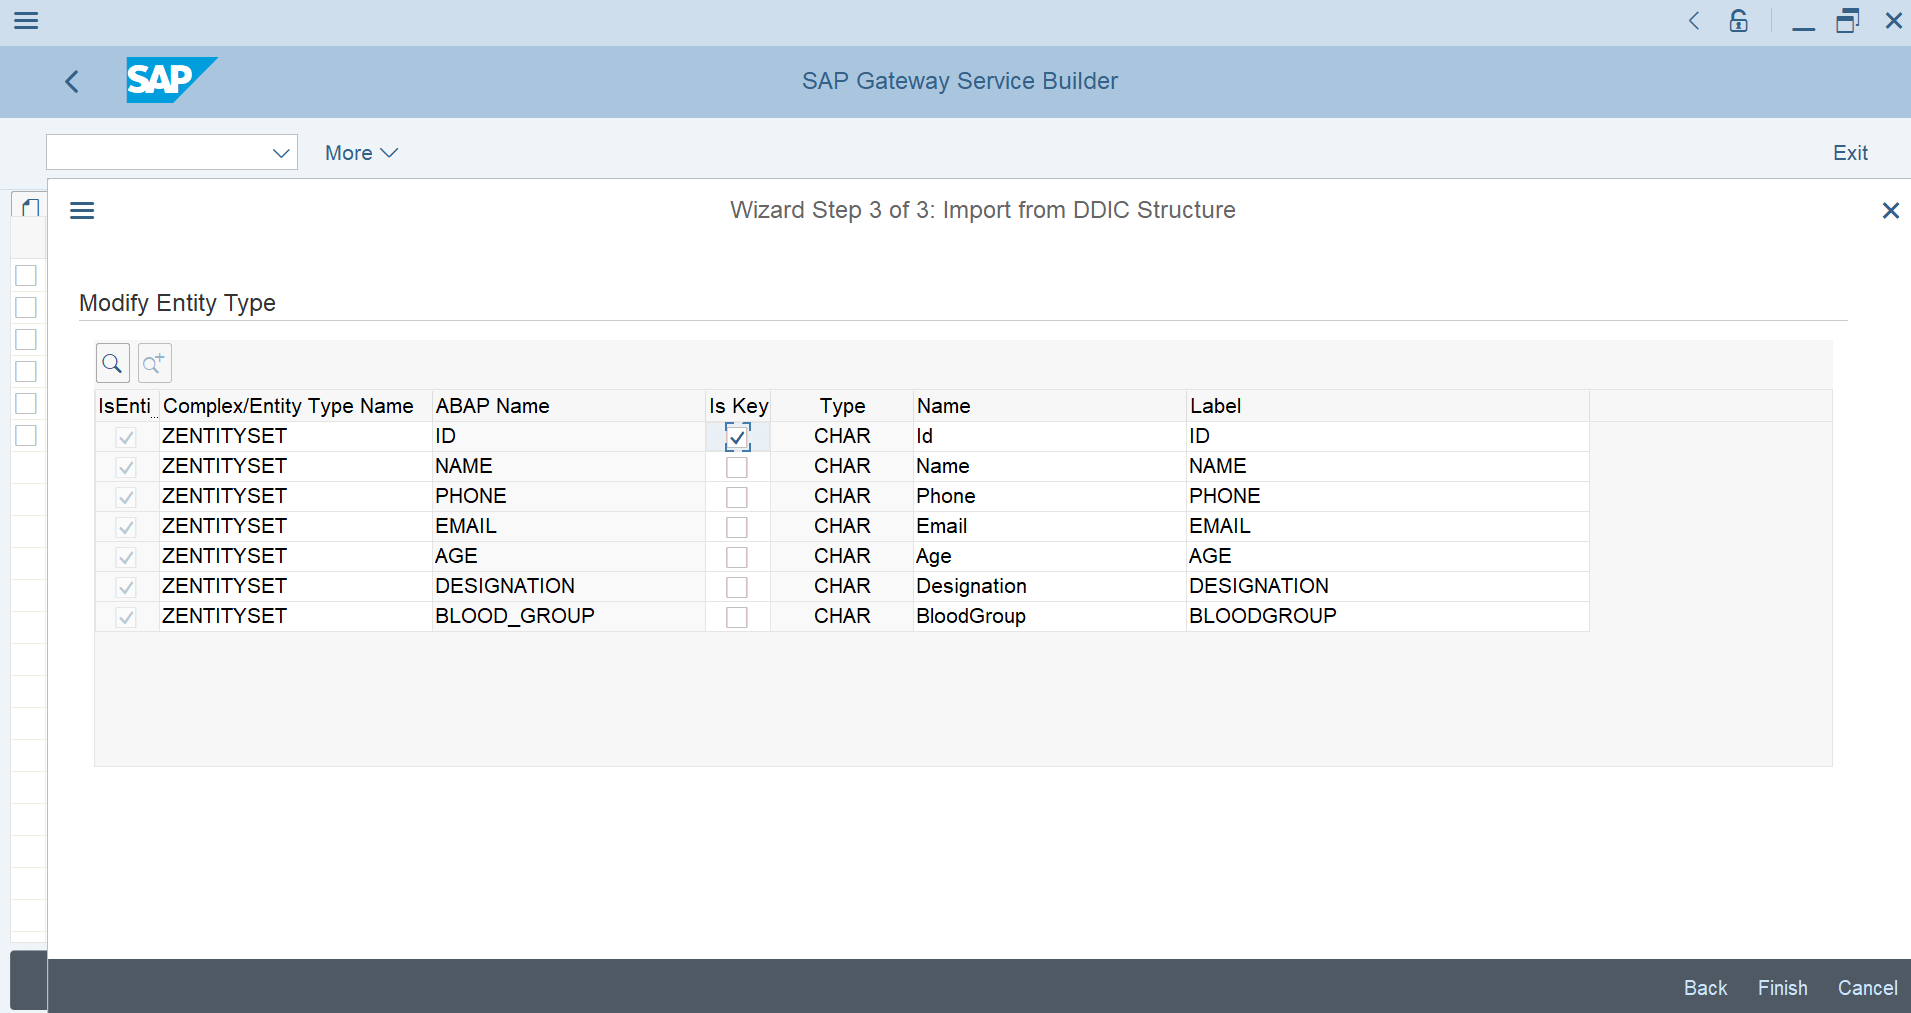Screen dimensions: 1911x1013
Task: Click the Back button in the footer
Action: 1703,987
